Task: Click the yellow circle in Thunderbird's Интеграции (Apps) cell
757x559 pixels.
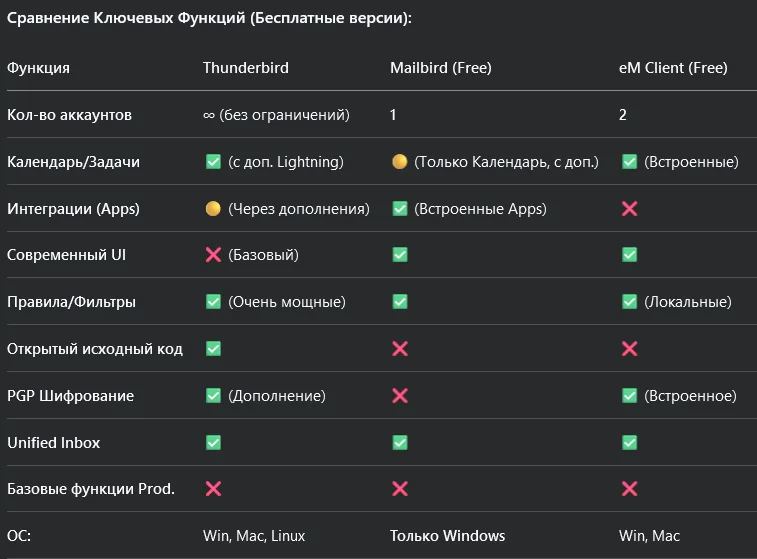Action: (213, 209)
